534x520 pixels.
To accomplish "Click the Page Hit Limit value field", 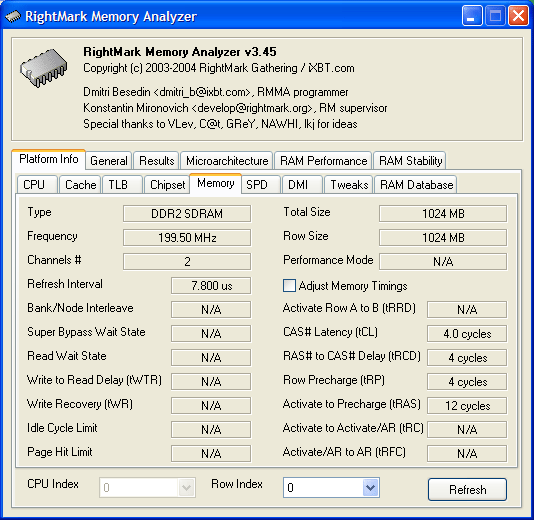I will coord(211,453).
